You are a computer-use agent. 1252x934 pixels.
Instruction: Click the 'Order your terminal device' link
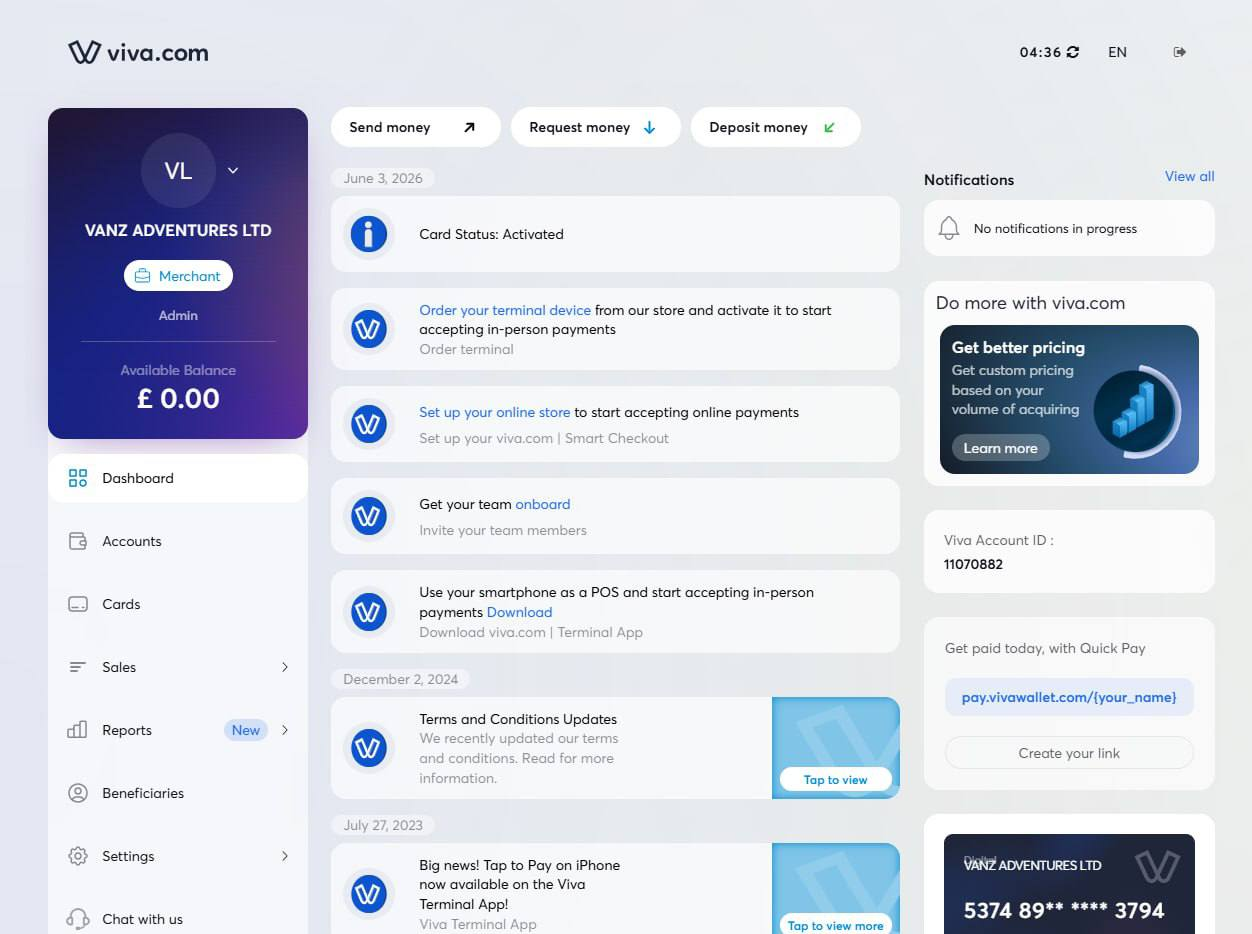point(505,310)
